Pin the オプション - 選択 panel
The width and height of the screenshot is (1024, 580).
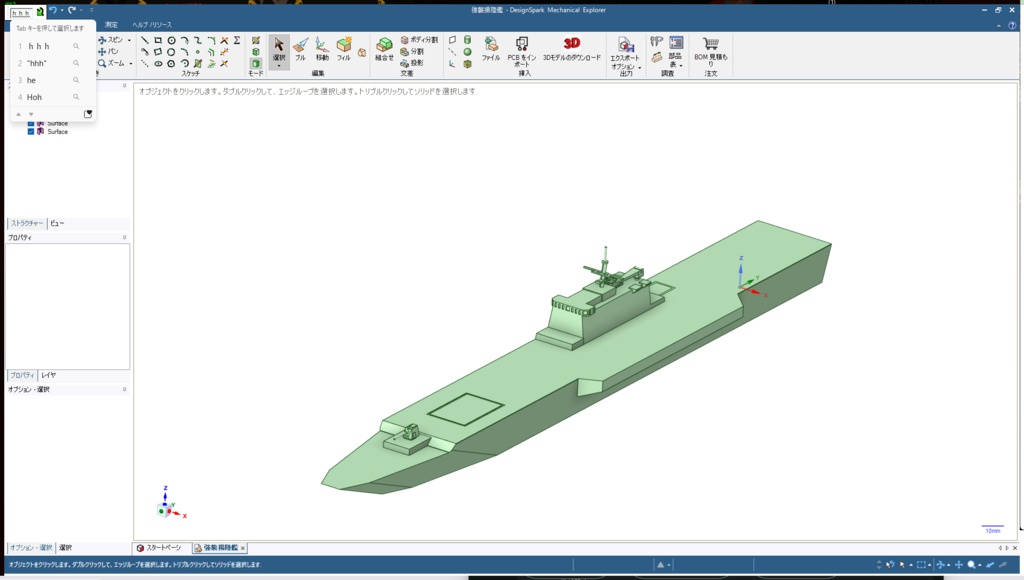(125, 389)
